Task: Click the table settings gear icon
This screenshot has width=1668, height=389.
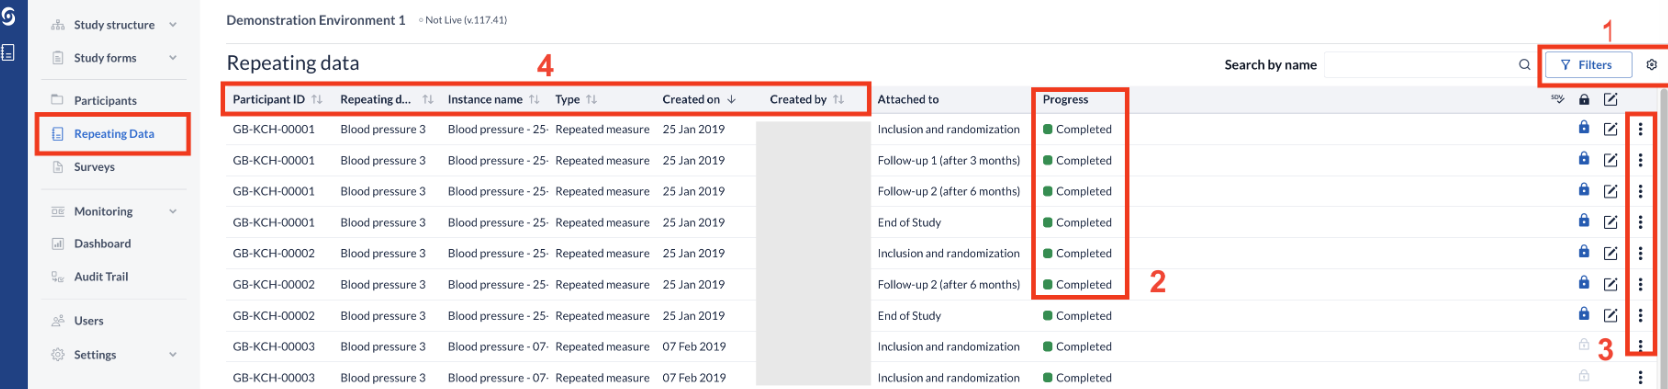Action: pyautogui.click(x=1652, y=65)
